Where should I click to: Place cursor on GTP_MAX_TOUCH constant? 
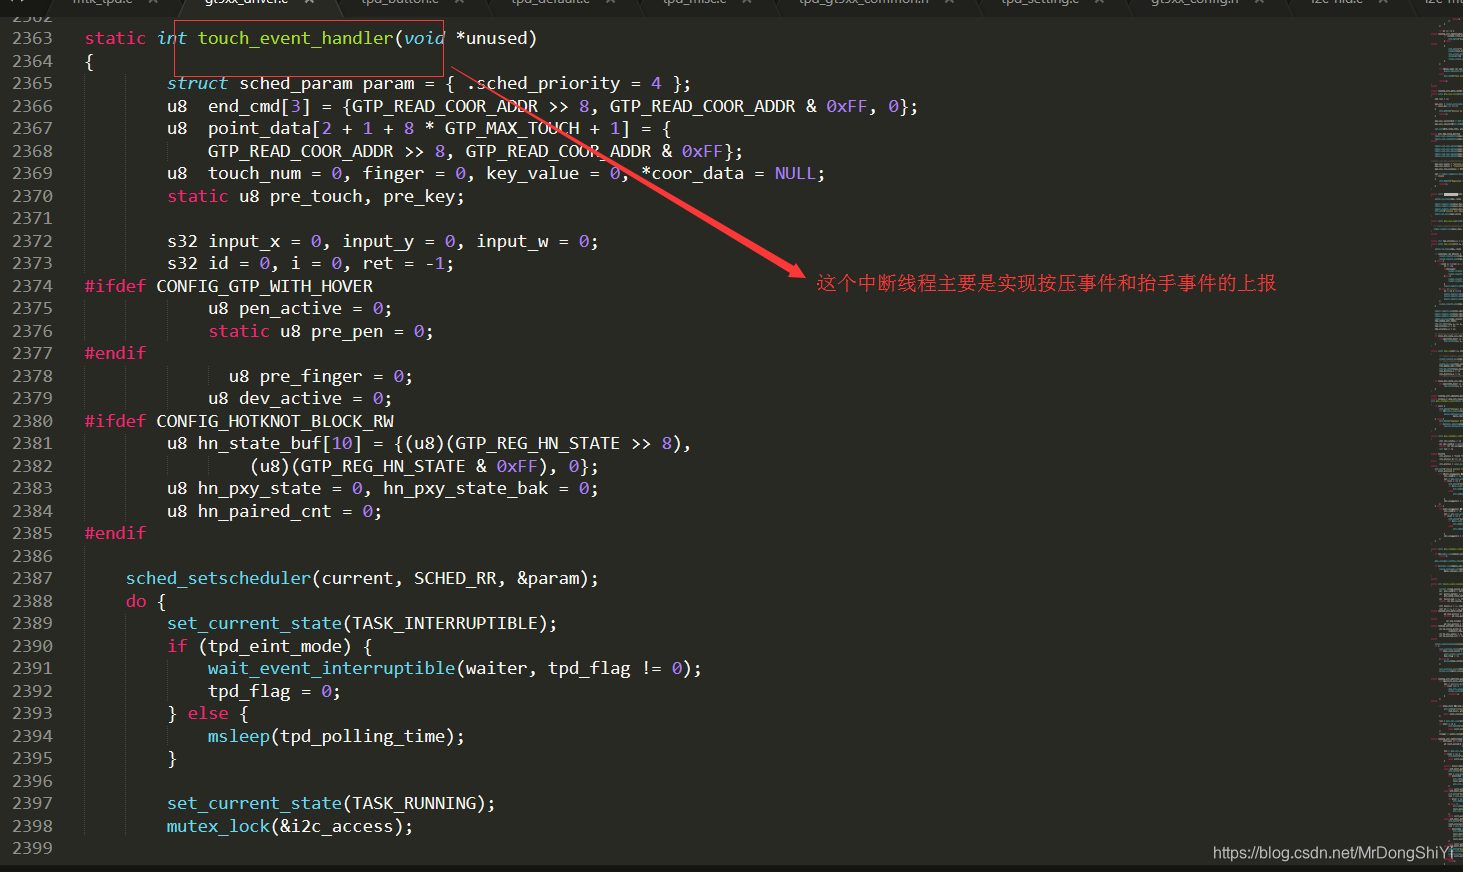tap(512, 128)
